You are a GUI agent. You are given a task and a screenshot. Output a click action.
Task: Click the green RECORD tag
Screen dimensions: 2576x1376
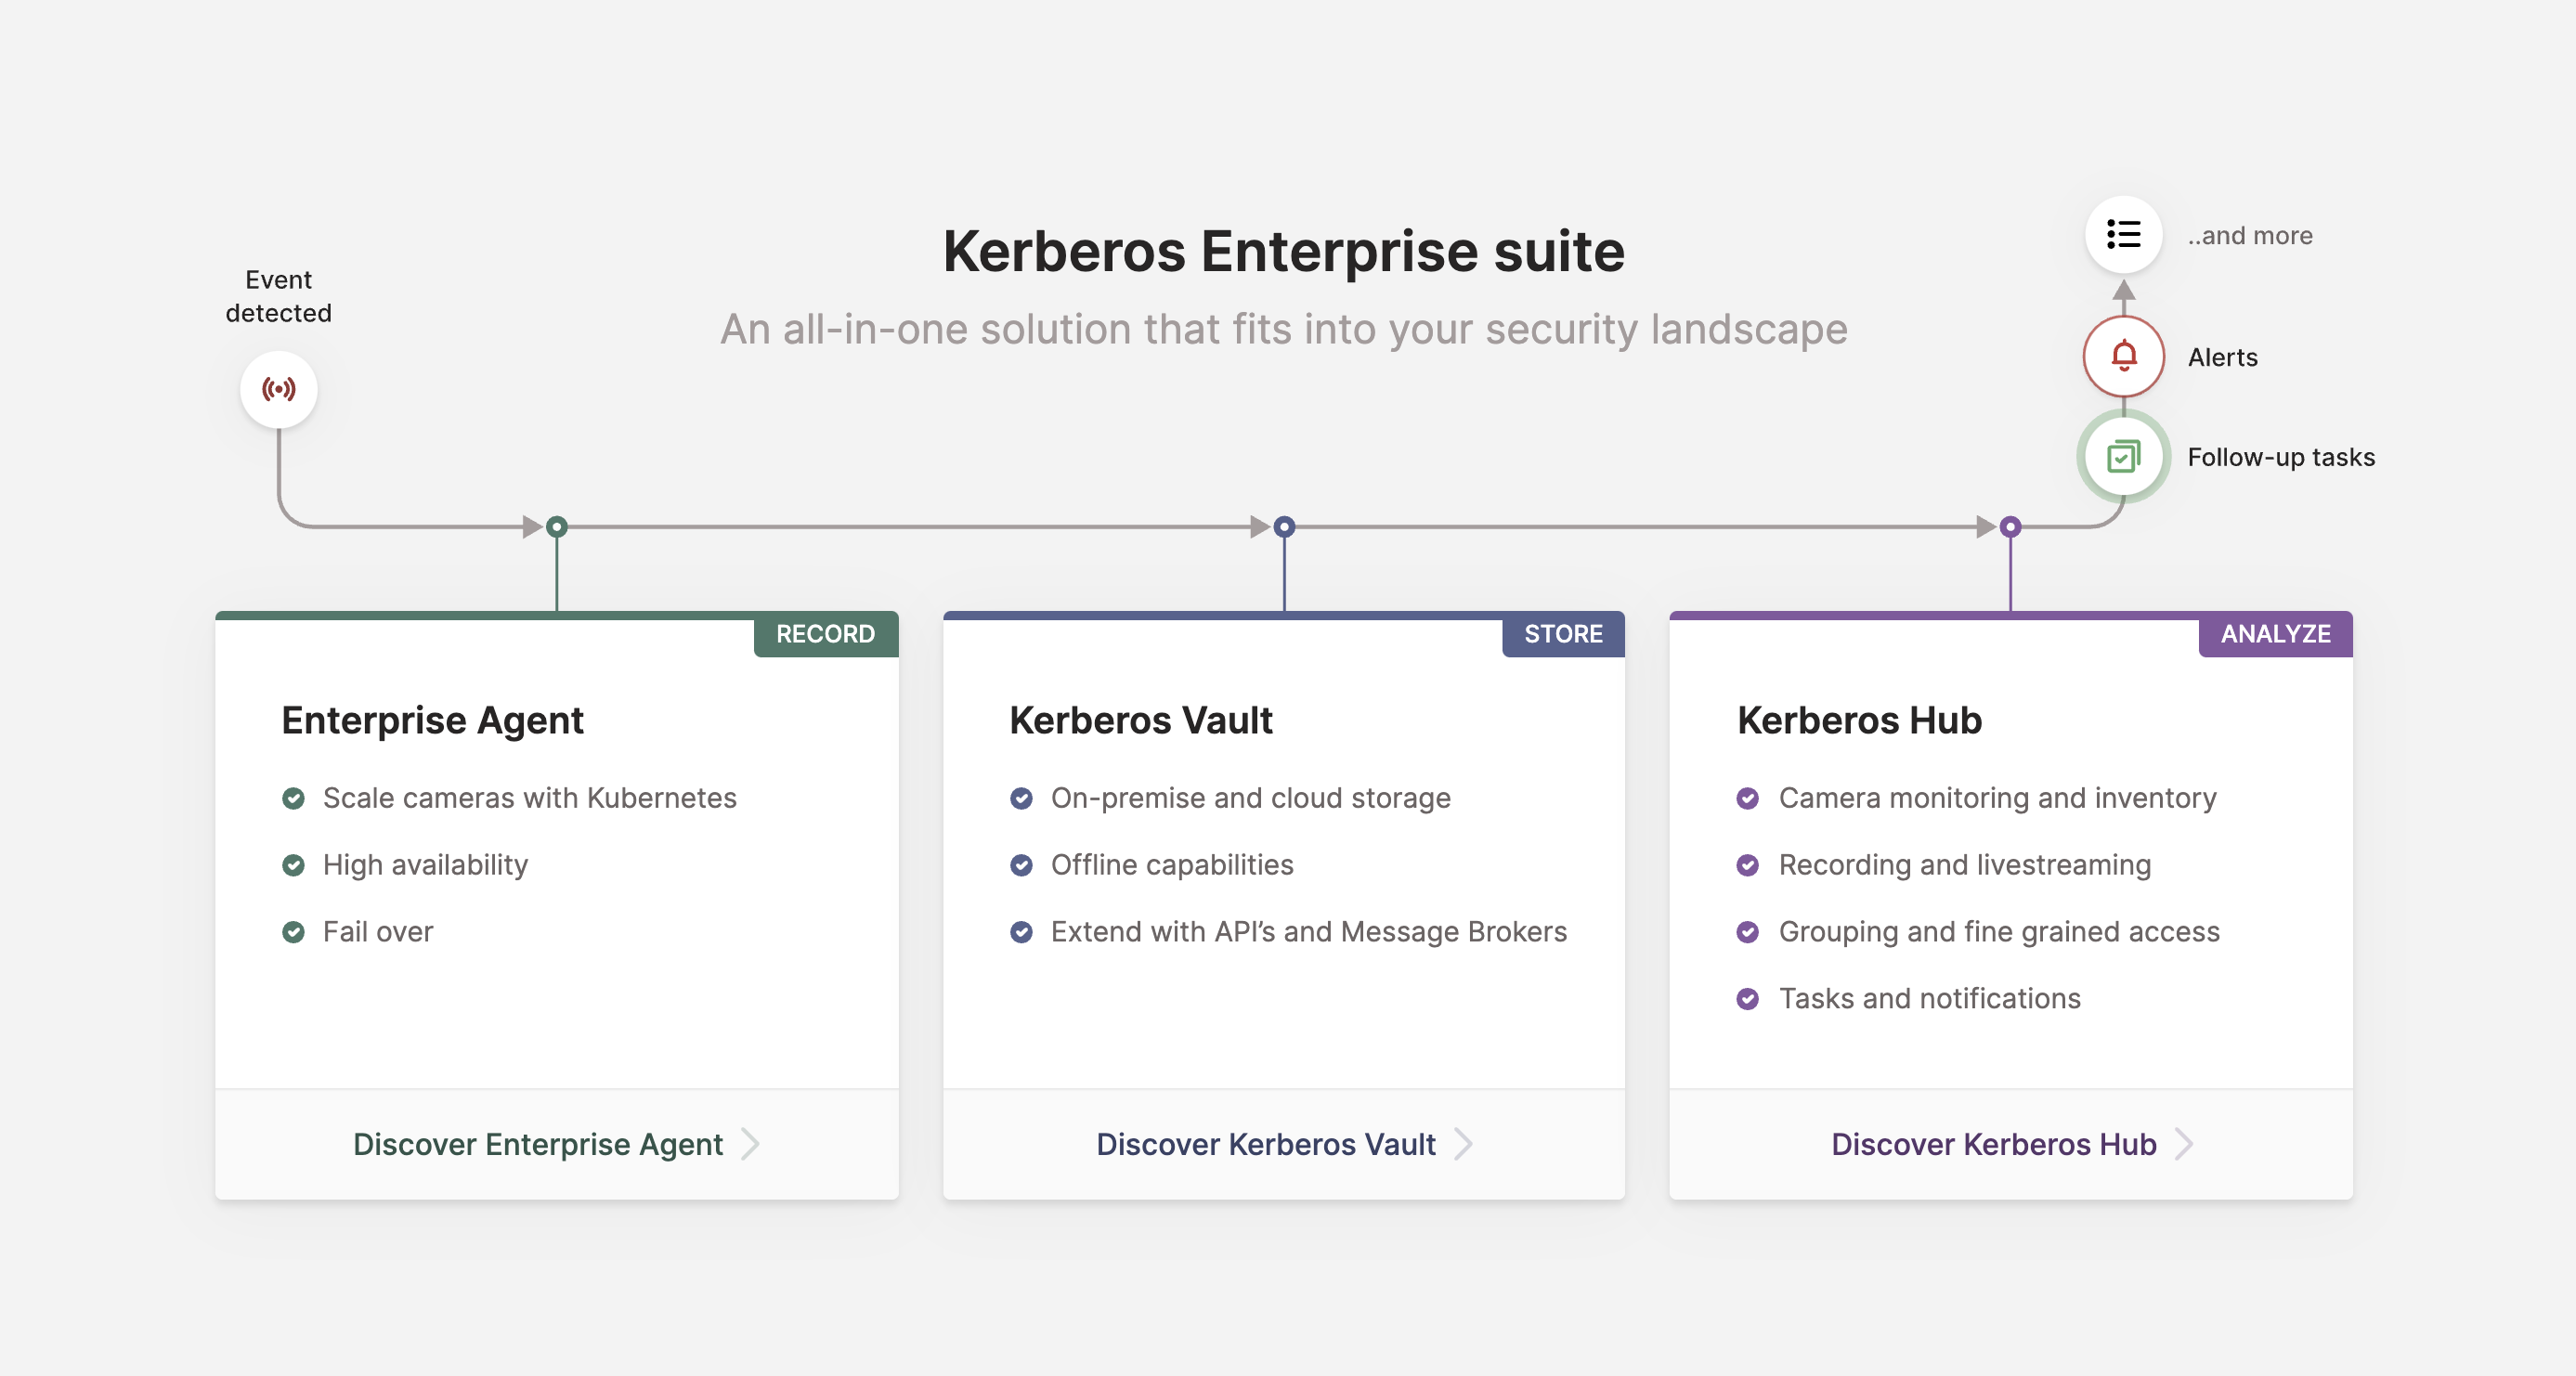pos(825,634)
